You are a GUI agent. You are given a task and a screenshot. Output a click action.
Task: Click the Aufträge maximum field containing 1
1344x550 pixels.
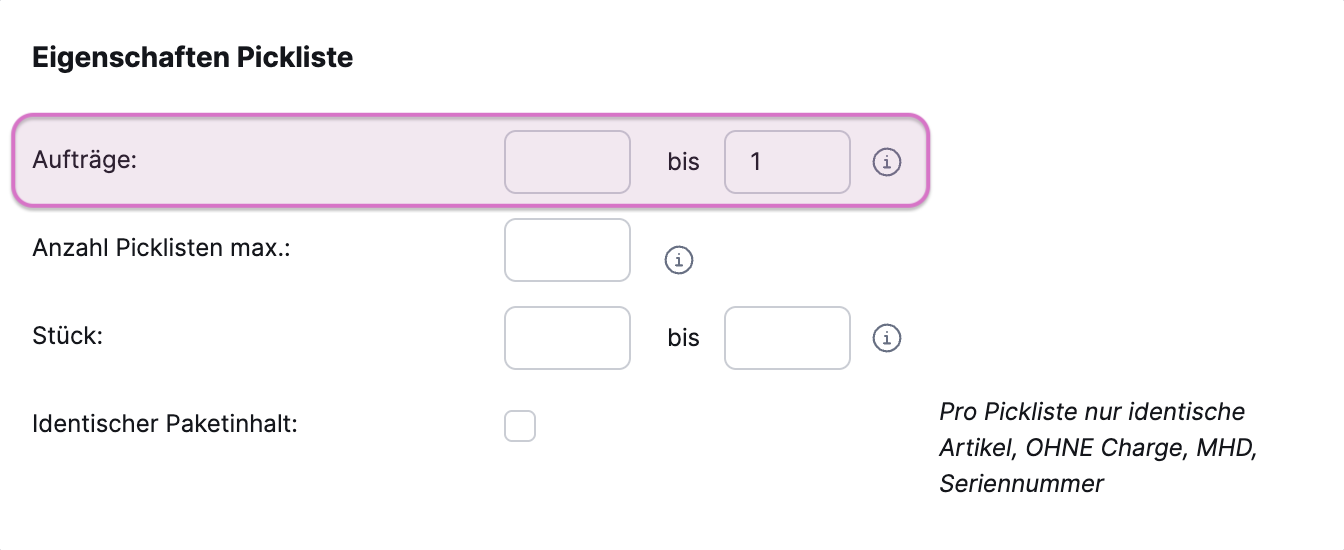(787, 162)
